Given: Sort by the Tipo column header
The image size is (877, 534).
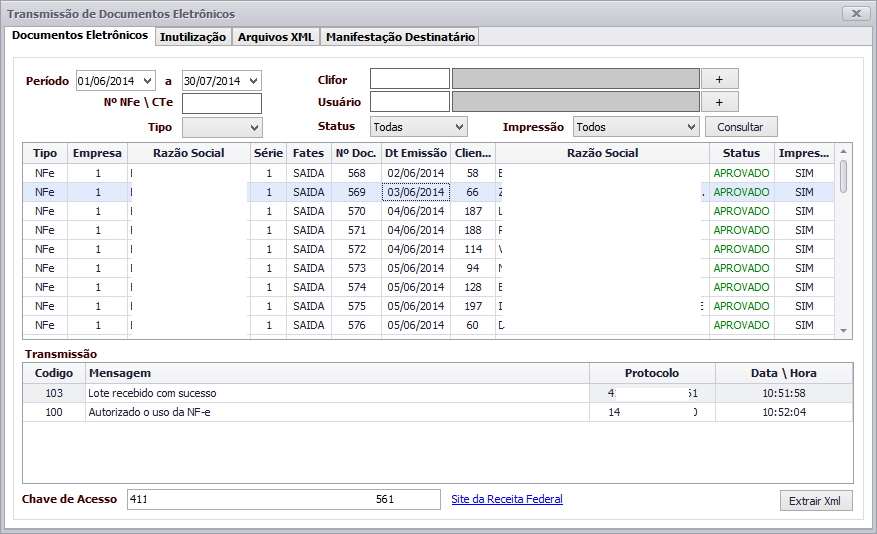Looking at the screenshot, I should [x=45, y=153].
